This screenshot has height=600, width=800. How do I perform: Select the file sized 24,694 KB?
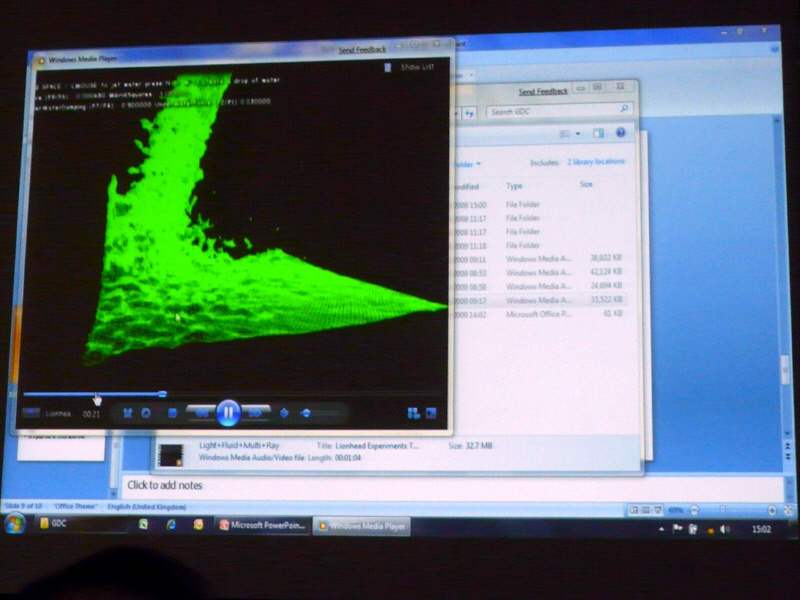coord(538,286)
